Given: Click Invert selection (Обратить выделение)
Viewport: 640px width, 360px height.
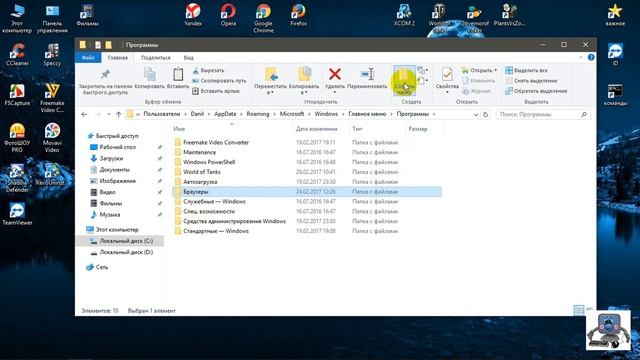Looking at the screenshot, I should [x=536, y=91].
